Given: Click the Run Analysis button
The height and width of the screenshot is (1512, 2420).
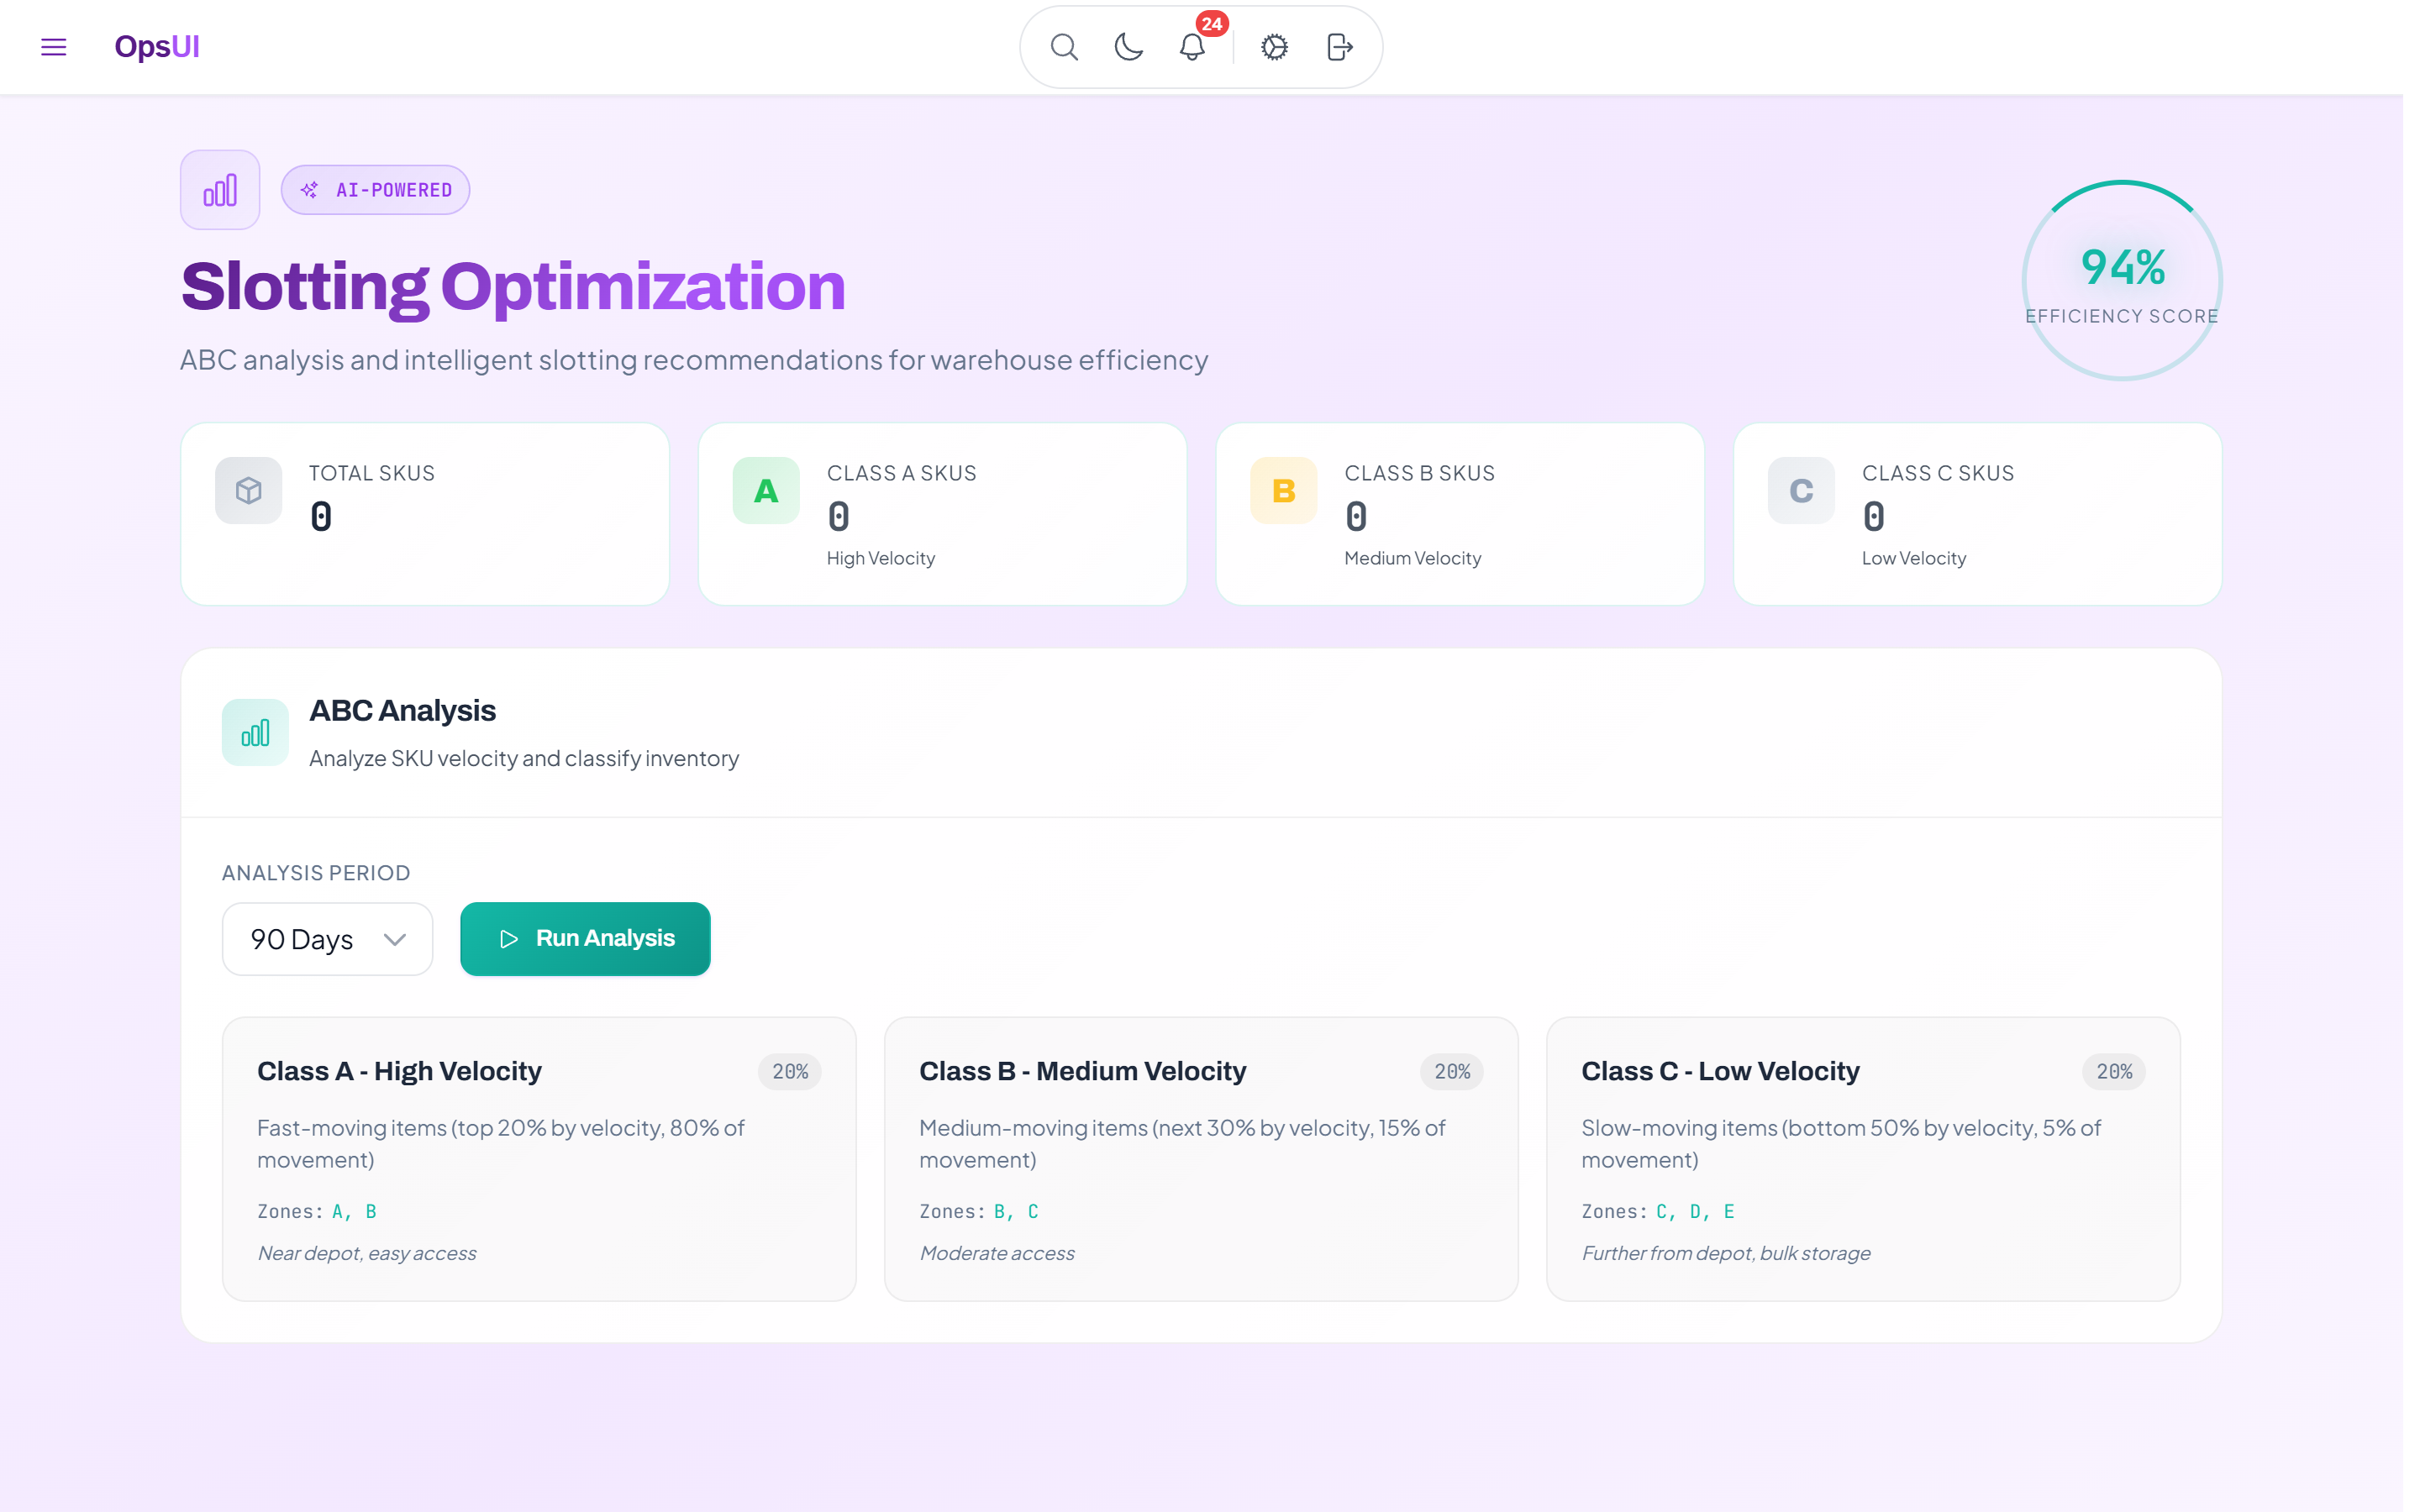Looking at the screenshot, I should [x=585, y=939].
